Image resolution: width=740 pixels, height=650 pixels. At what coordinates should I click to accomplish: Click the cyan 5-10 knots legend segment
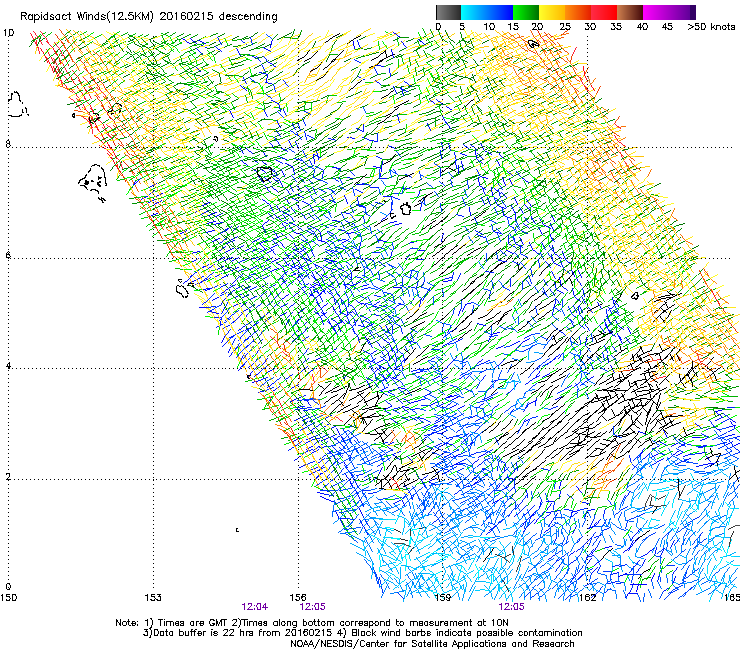click(474, 12)
